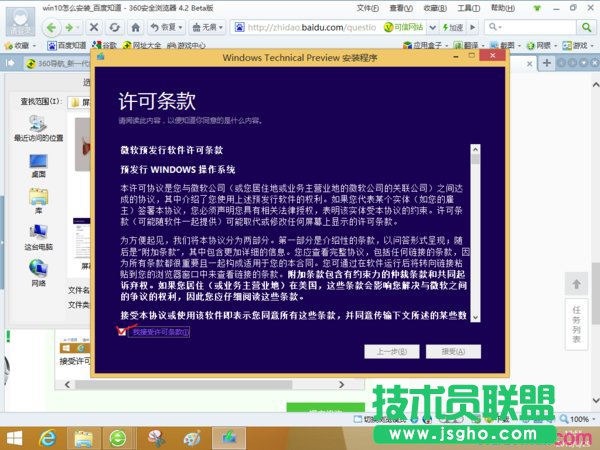Viewport: 600px width, 450px height.
Task: Click the Baidu paw site icon in address bar
Action: click(x=240, y=27)
